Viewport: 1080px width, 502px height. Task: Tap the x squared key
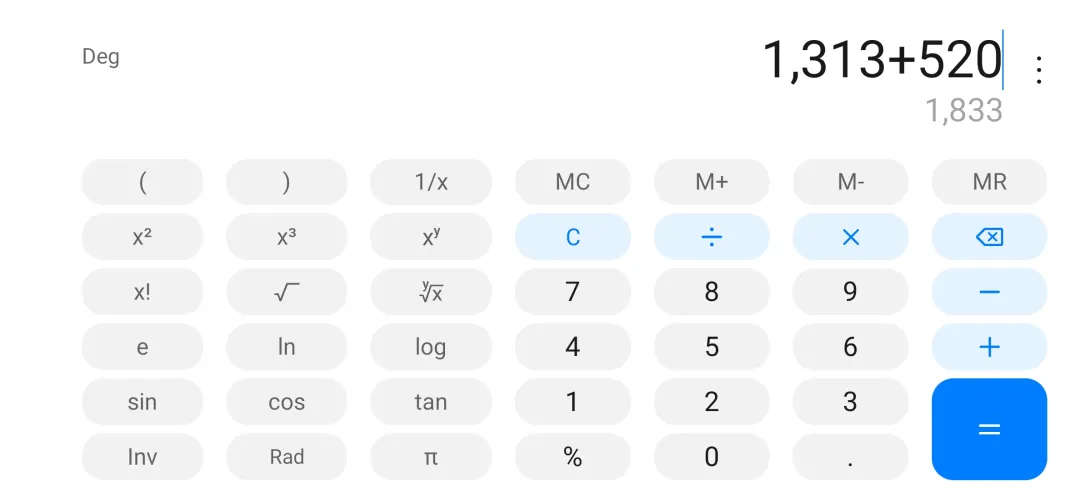tap(142, 237)
